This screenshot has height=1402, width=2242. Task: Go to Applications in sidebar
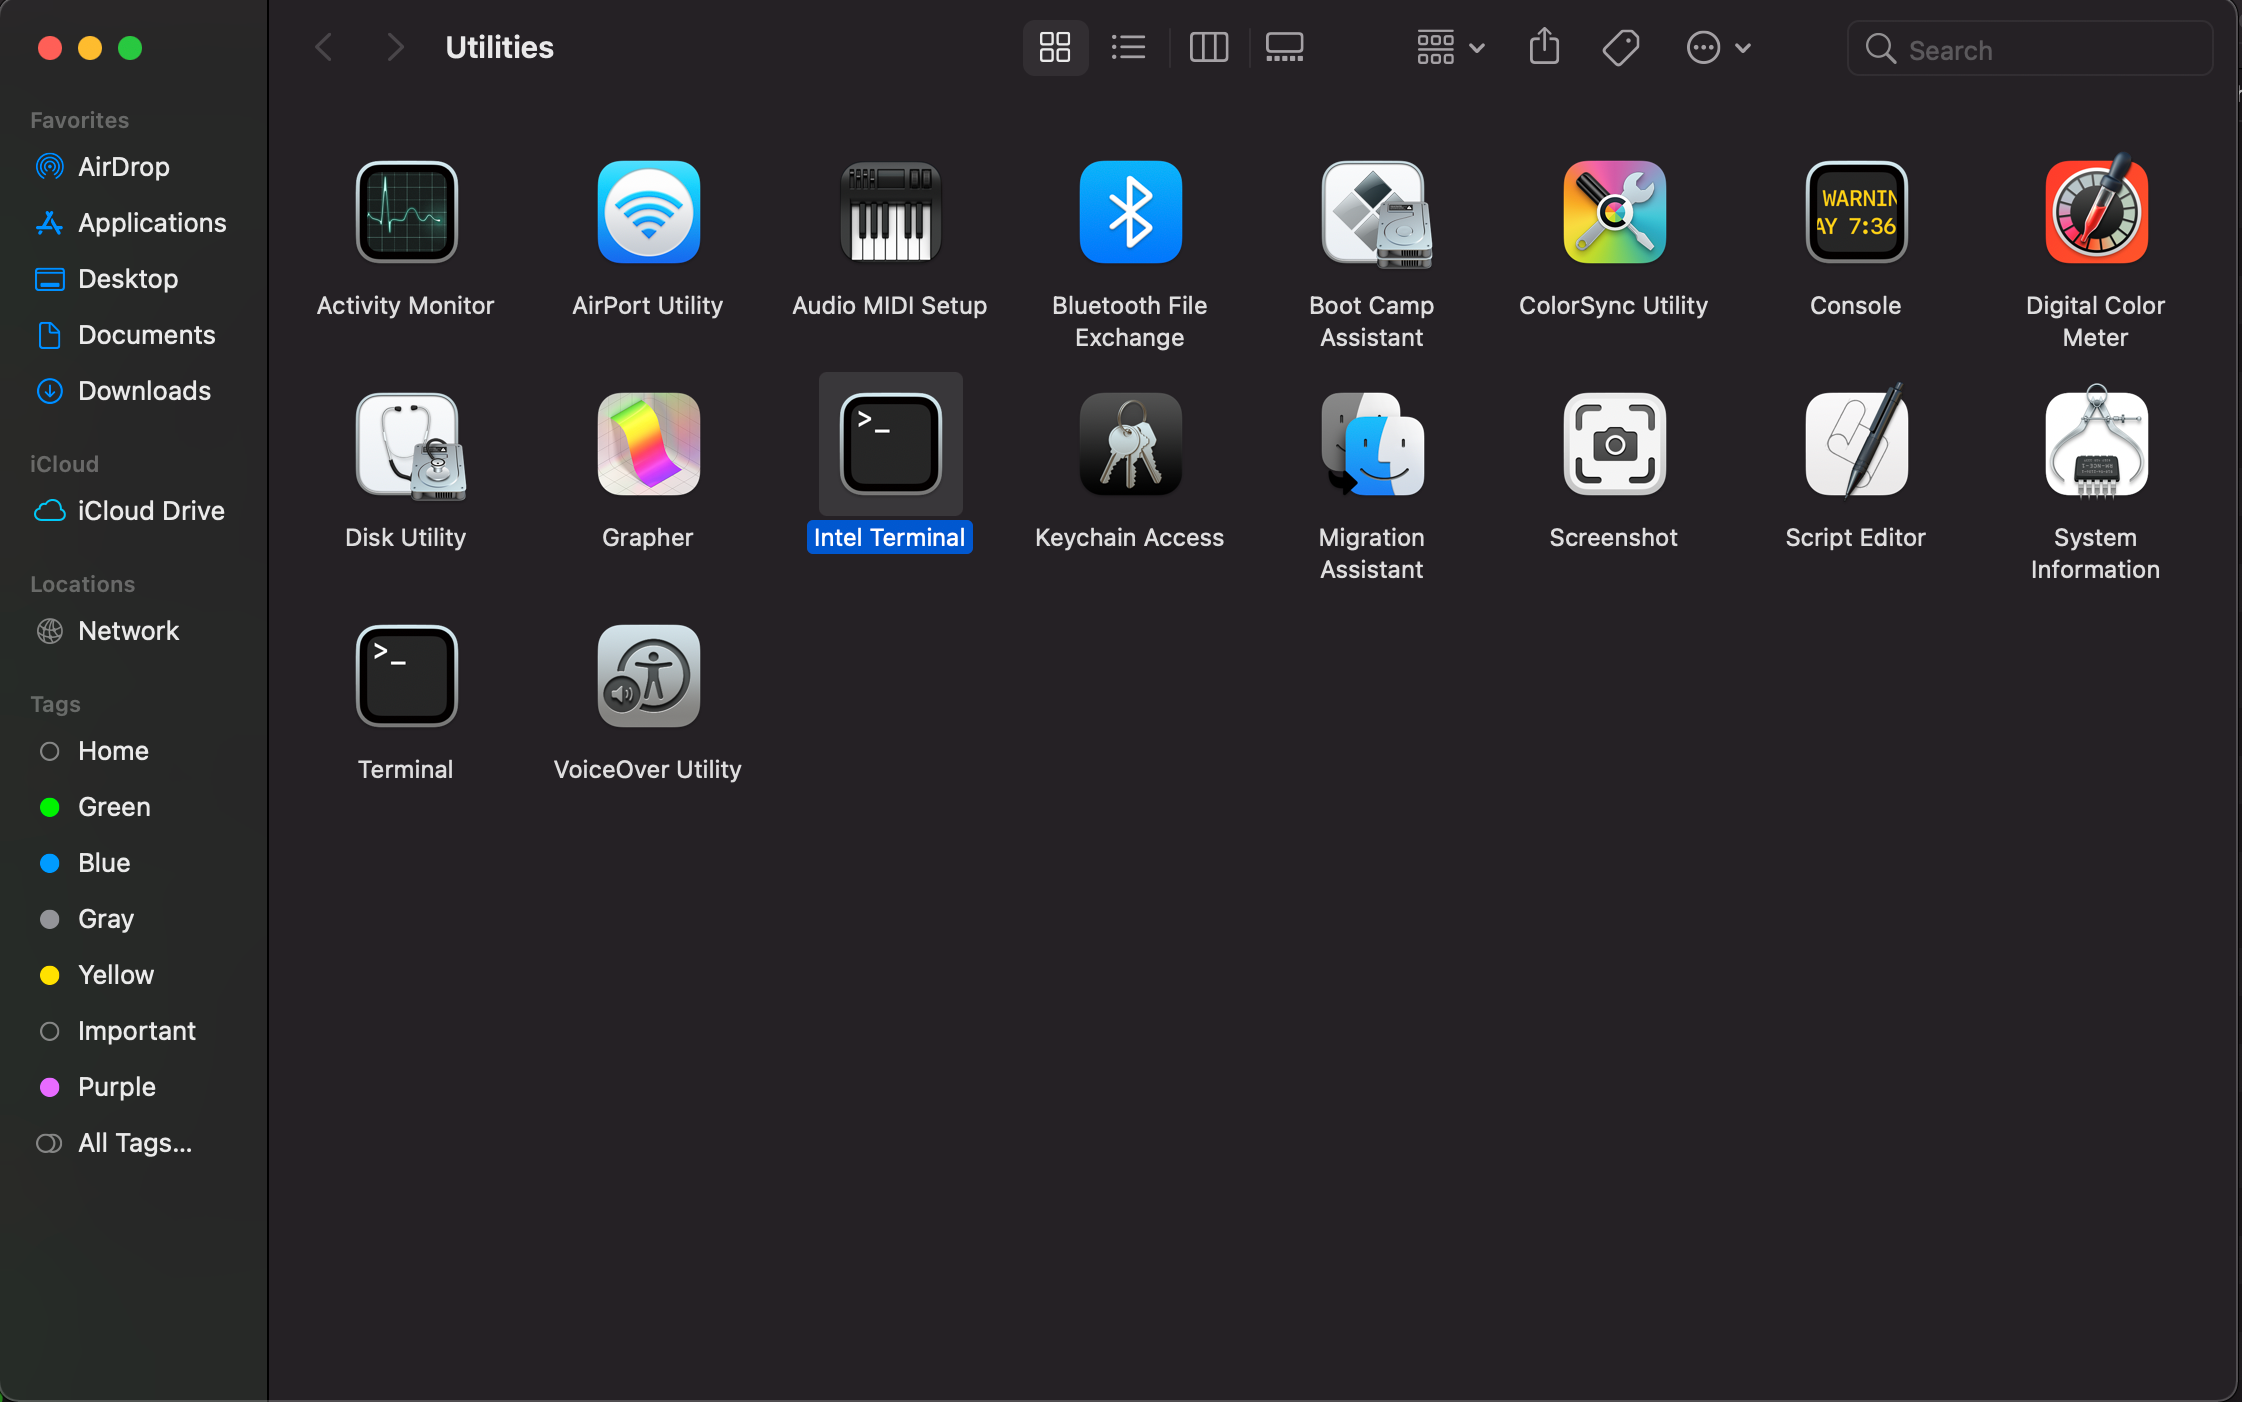pos(152,223)
